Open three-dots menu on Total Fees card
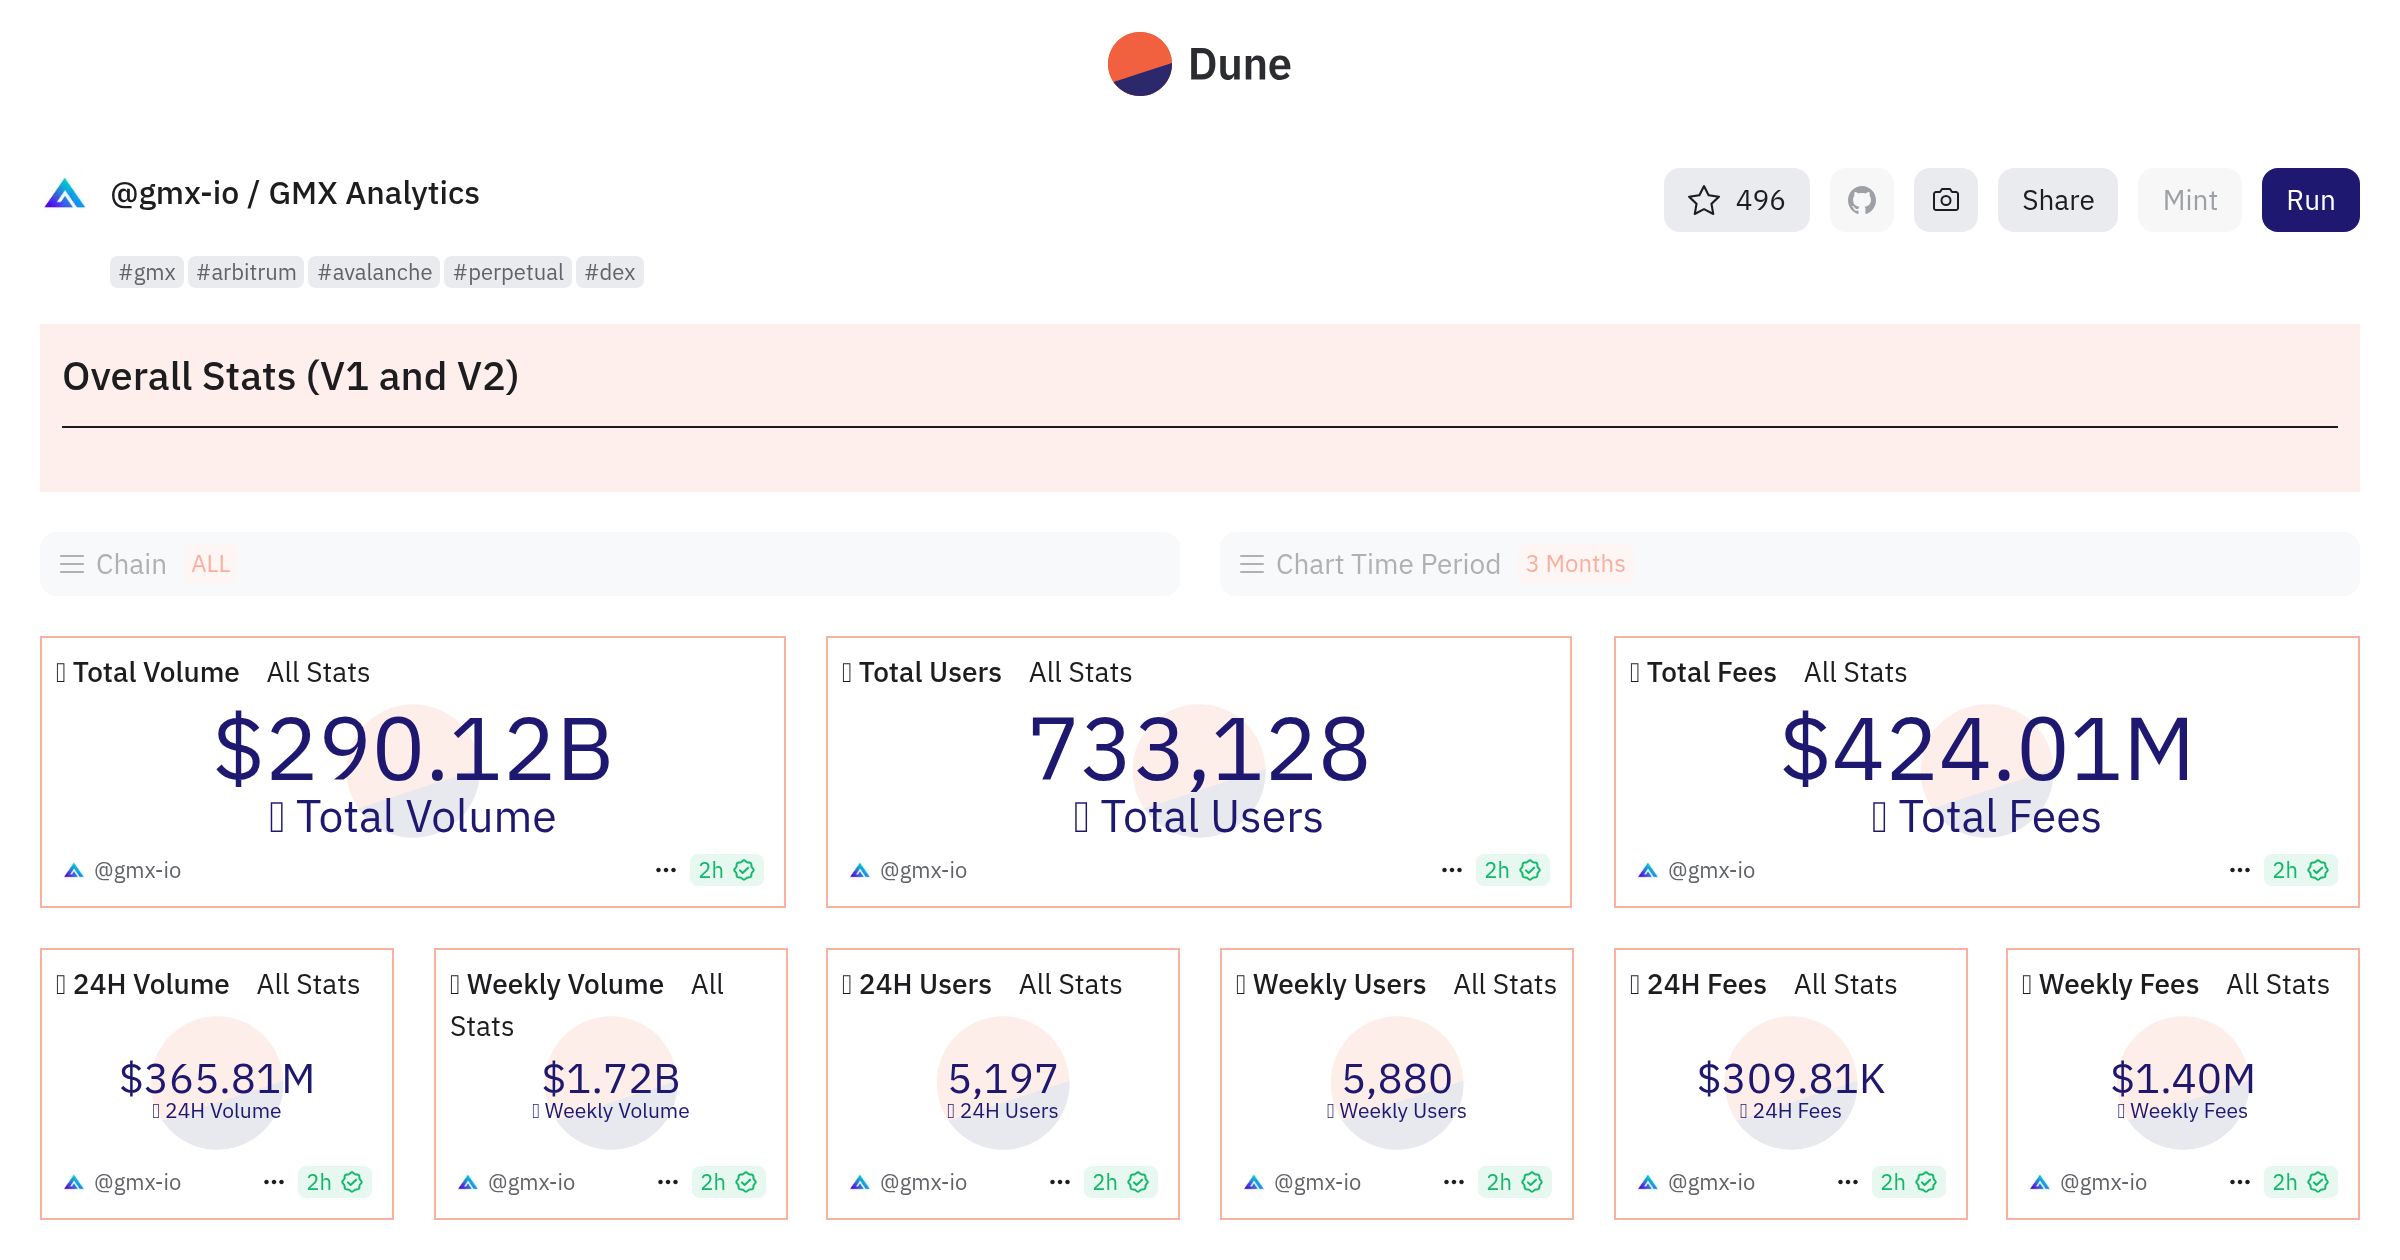The height and width of the screenshot is (1260, 2400). pos(2240,870)
